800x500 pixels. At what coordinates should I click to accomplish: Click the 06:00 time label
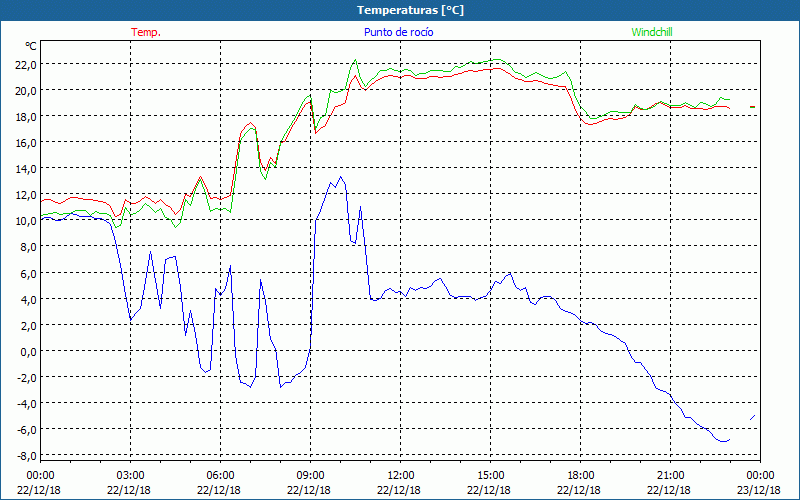220,476
